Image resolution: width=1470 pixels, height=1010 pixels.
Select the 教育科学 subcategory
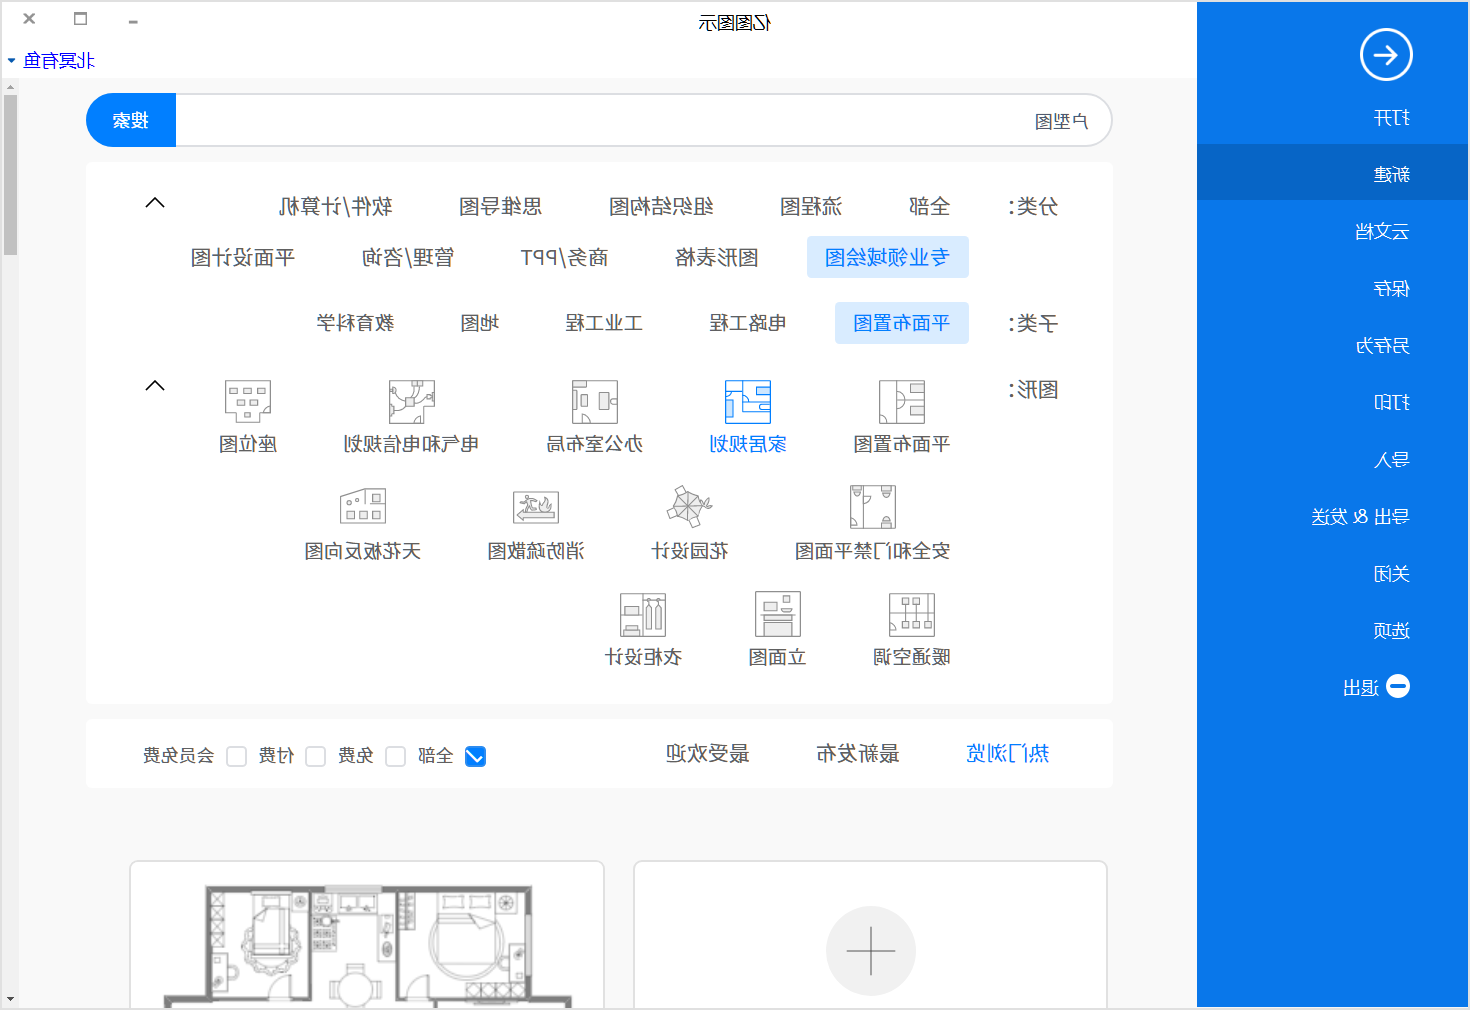point(355,323)
